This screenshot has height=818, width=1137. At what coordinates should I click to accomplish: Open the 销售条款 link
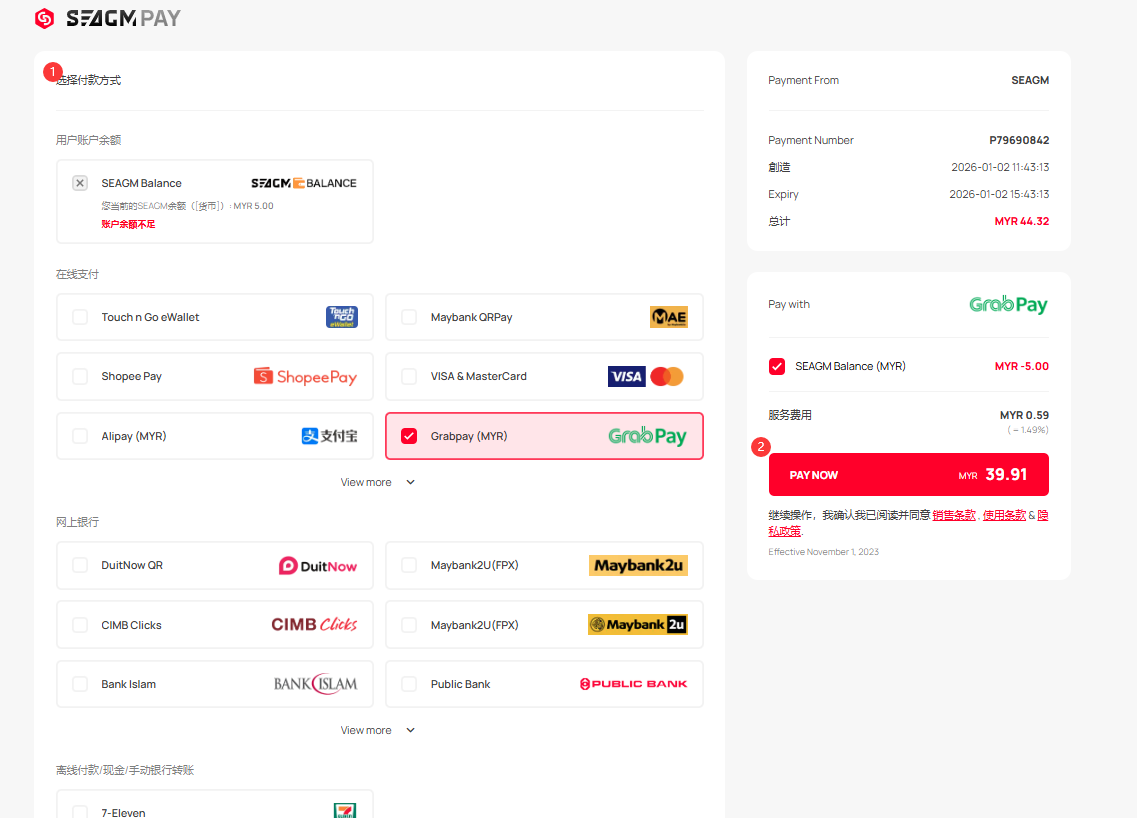pyautogui.click(x=953, y=515)
